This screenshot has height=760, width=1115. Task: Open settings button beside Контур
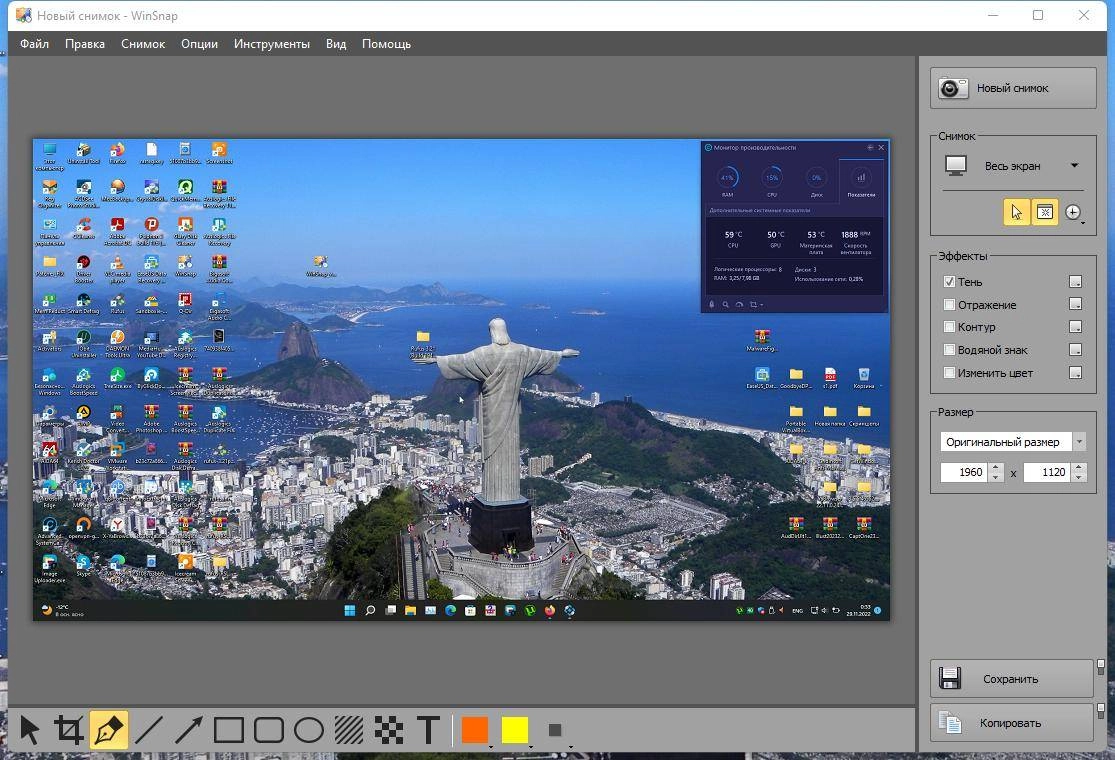(1075, 327)
